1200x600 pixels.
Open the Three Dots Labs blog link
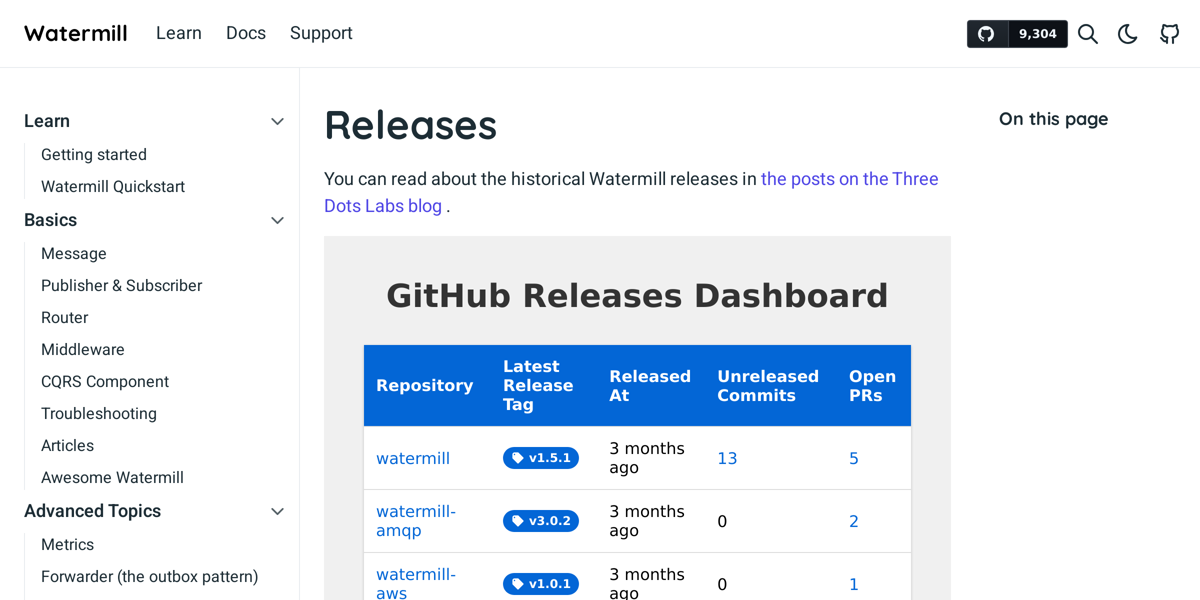click(849, 178)
